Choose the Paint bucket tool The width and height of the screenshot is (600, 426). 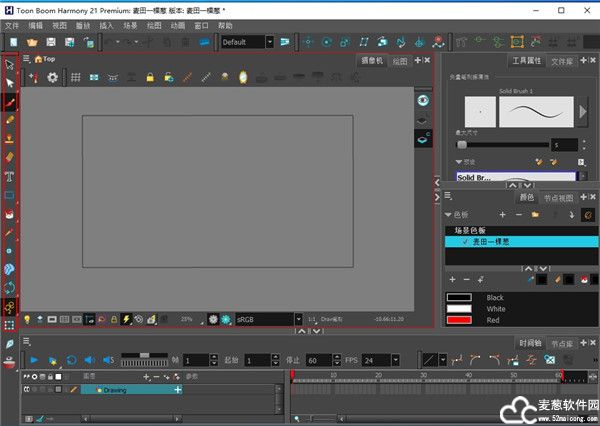(10, 213)
